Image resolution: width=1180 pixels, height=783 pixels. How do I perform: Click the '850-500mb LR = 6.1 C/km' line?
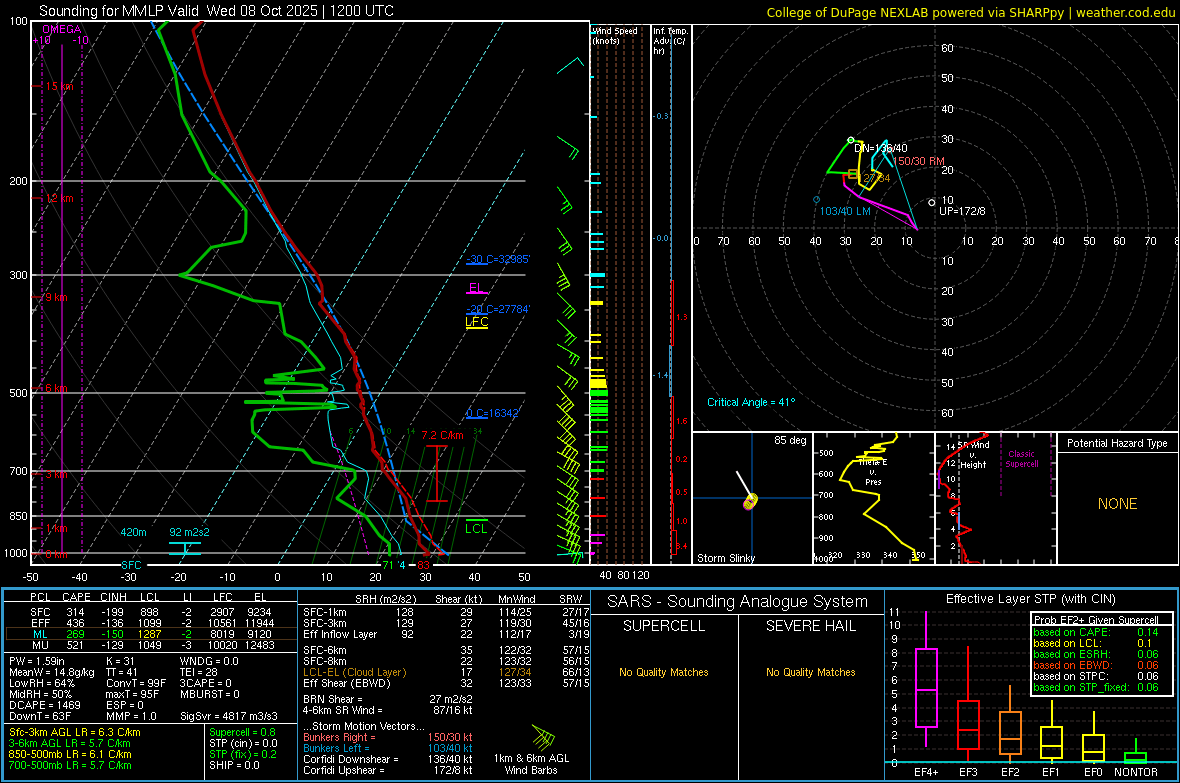pyautogui.click(x=70, y=754)
